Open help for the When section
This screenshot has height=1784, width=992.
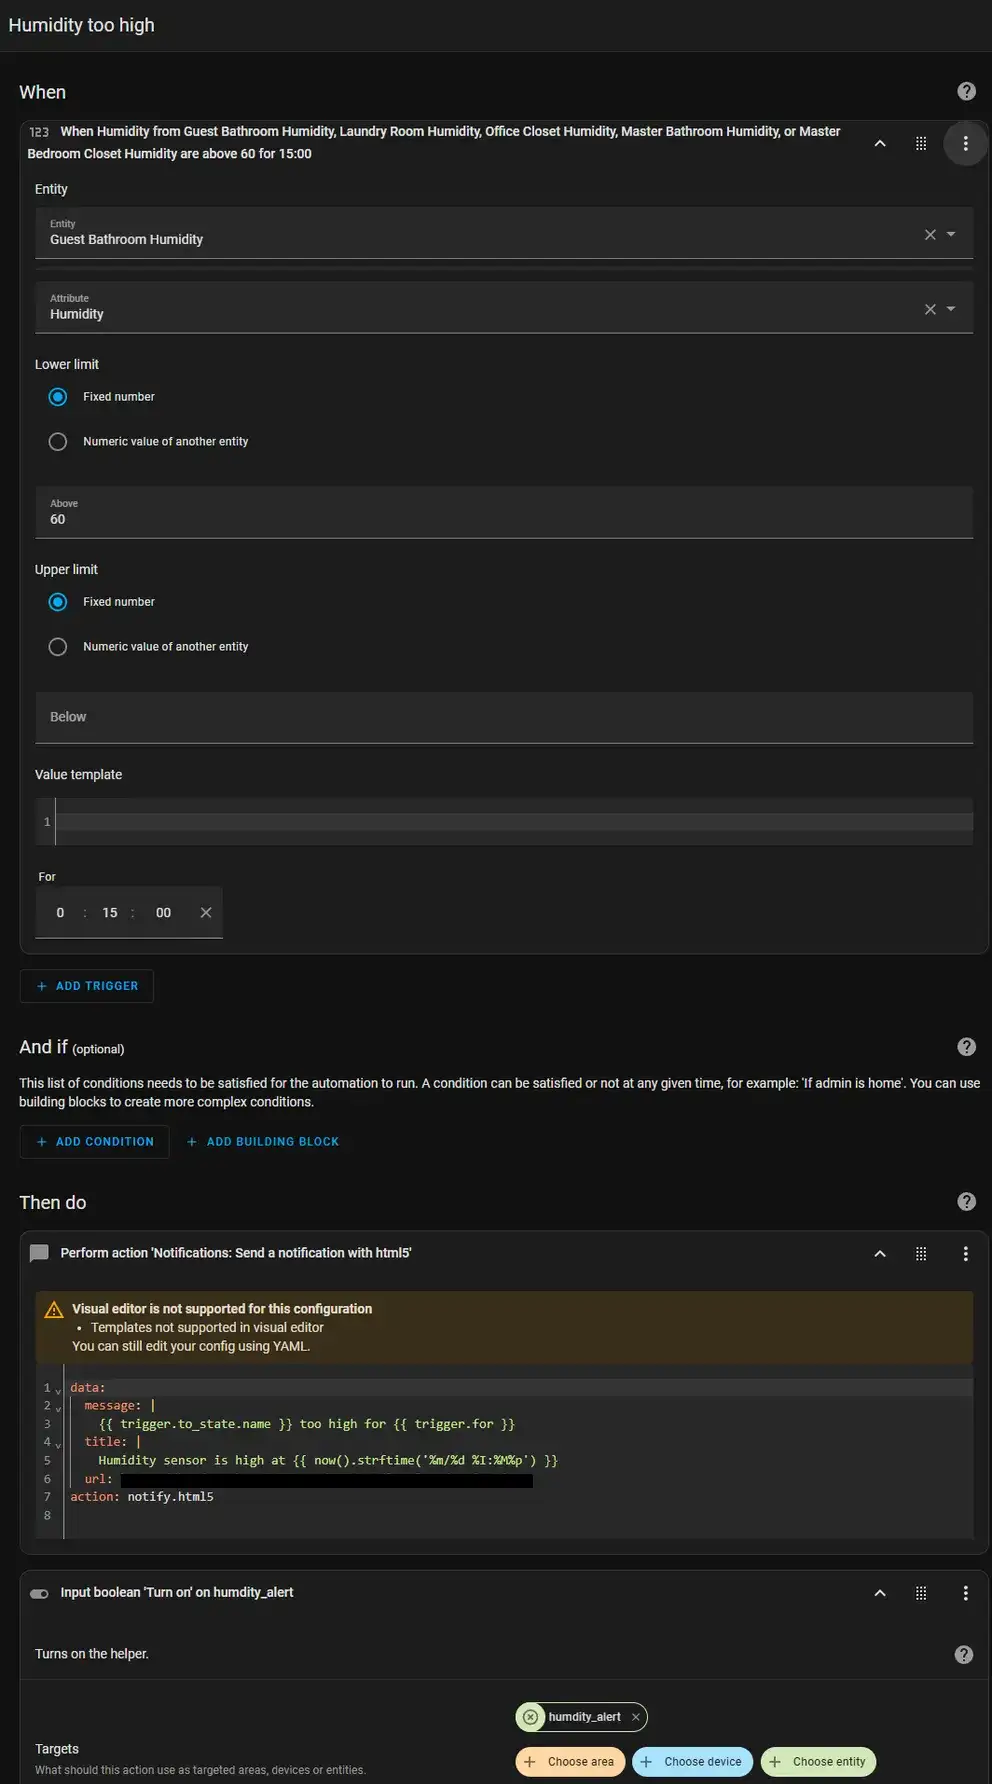tap(966, 91)
